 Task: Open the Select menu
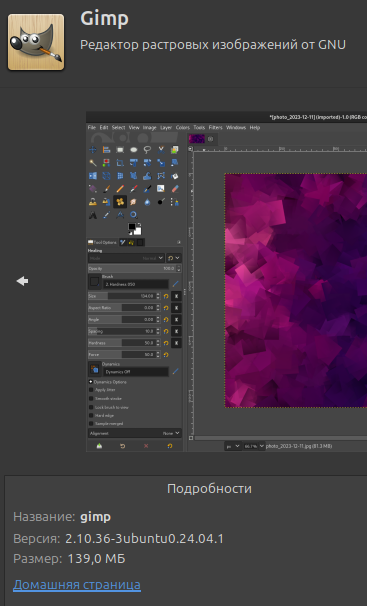pos(118,128)
